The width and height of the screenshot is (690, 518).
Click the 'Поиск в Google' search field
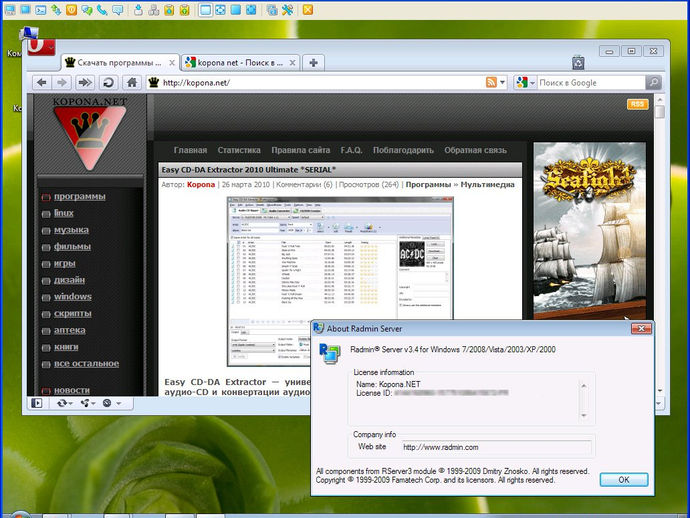(591, 82)
